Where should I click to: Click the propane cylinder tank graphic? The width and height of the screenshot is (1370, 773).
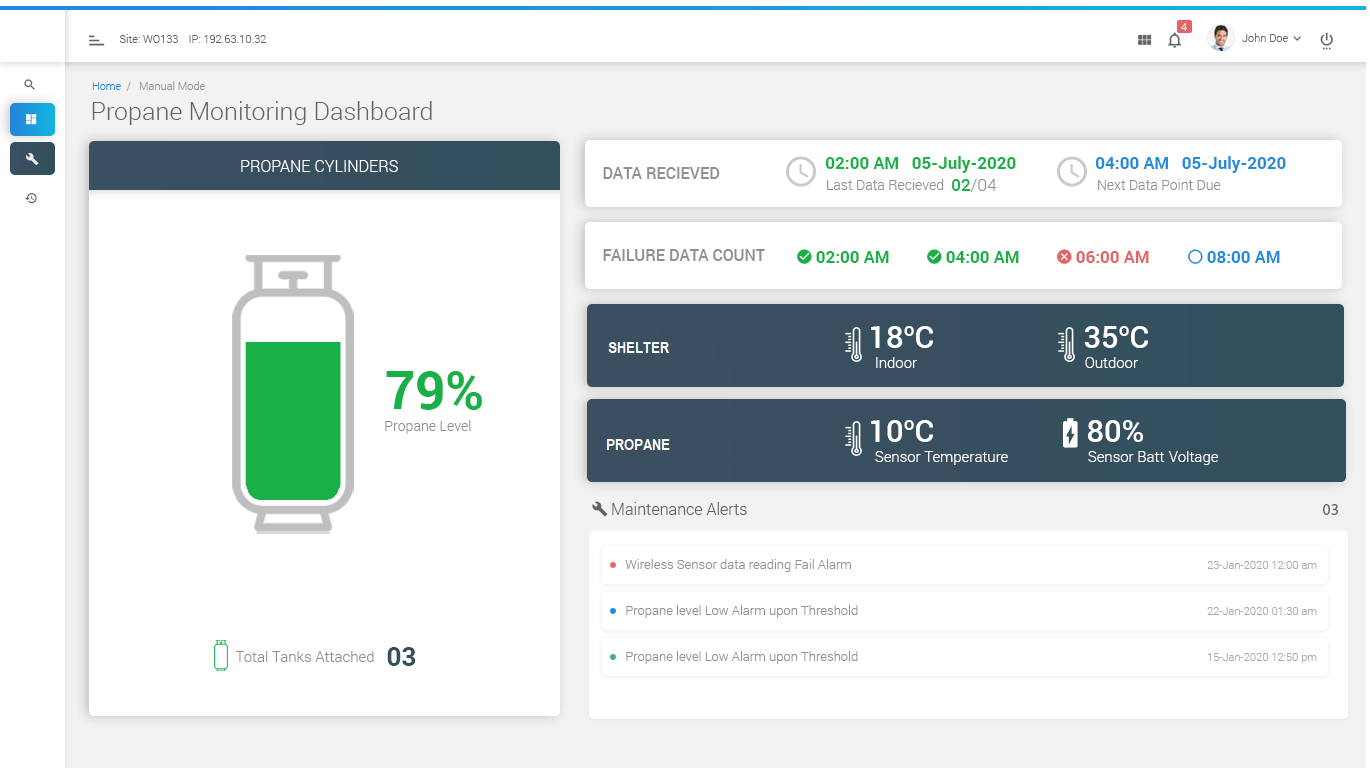pos(293,394)
